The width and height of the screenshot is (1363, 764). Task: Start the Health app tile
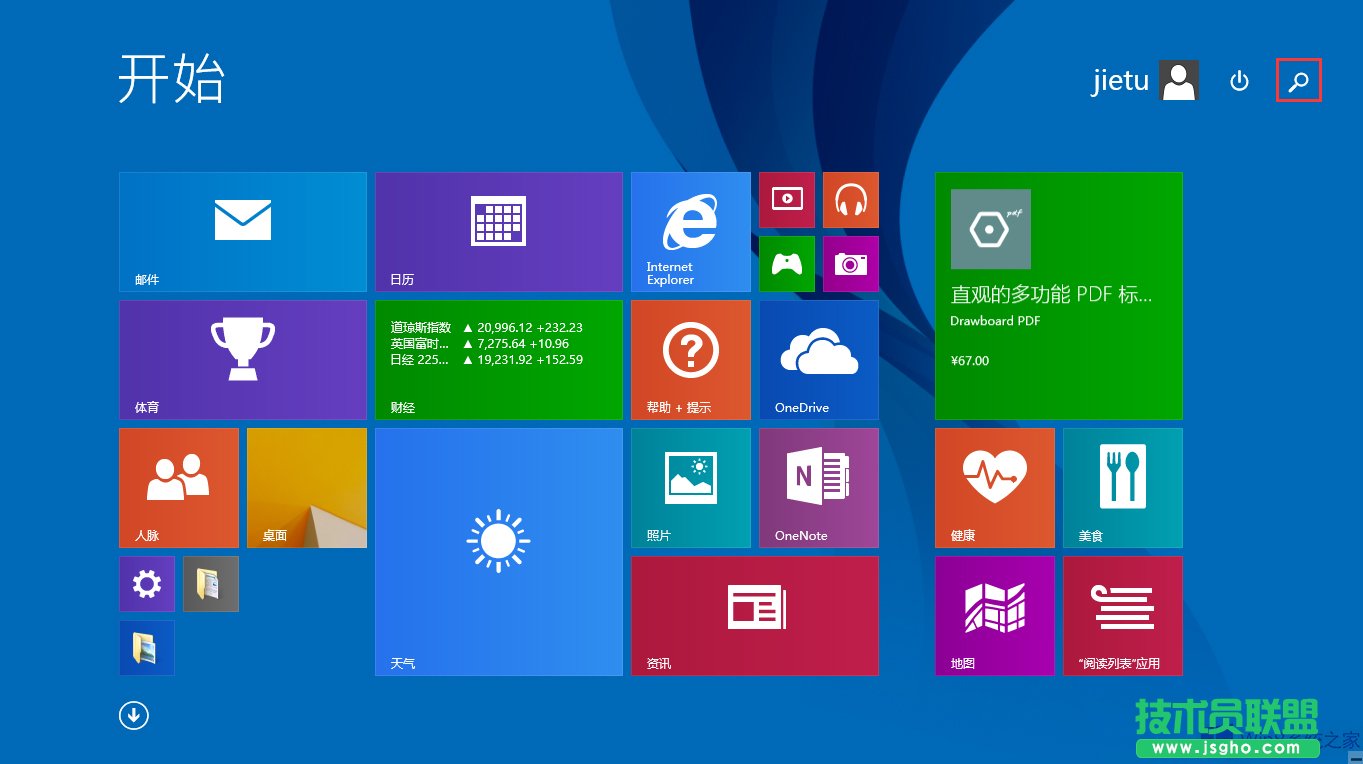click(x=993, y=487)
